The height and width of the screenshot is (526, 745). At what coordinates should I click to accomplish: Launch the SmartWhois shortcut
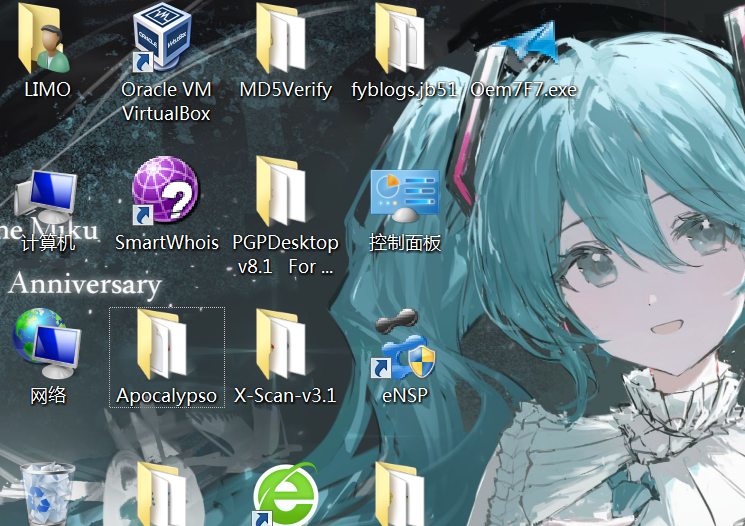[165, 190]
